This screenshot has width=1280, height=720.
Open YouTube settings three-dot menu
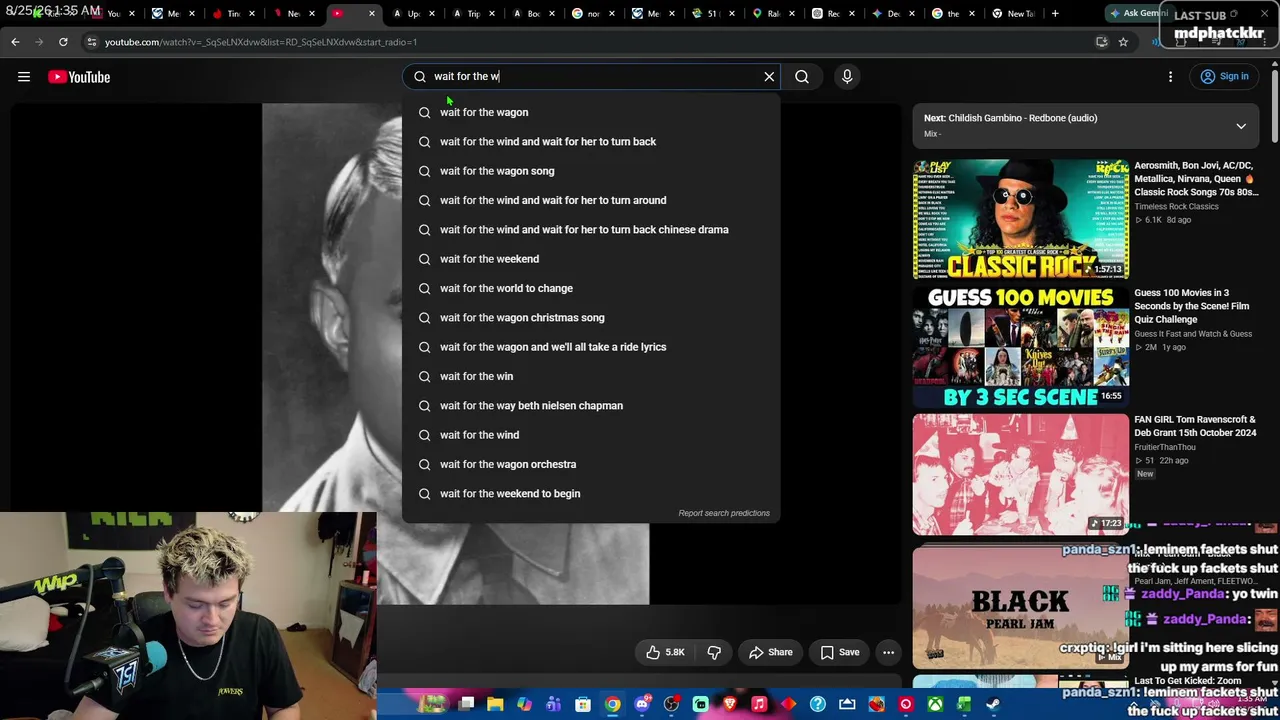tap(1171, 77)
